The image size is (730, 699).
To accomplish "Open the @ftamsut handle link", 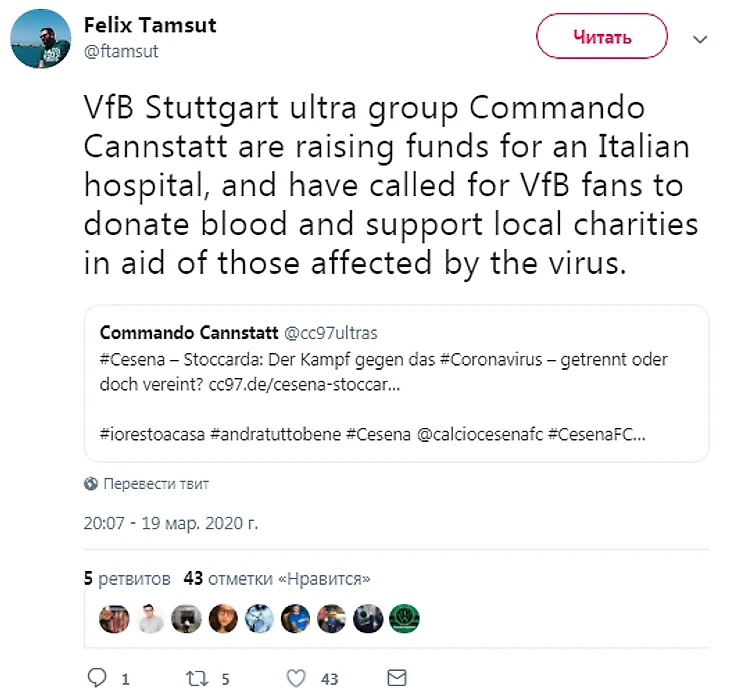I will pos(121,51).
